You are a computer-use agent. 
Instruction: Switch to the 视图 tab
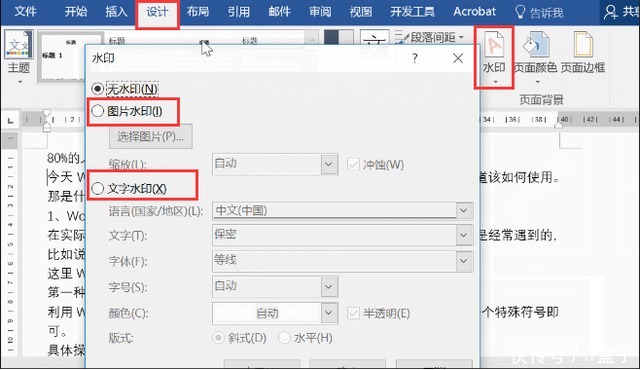pyautogui.click(x=361, y=11)
